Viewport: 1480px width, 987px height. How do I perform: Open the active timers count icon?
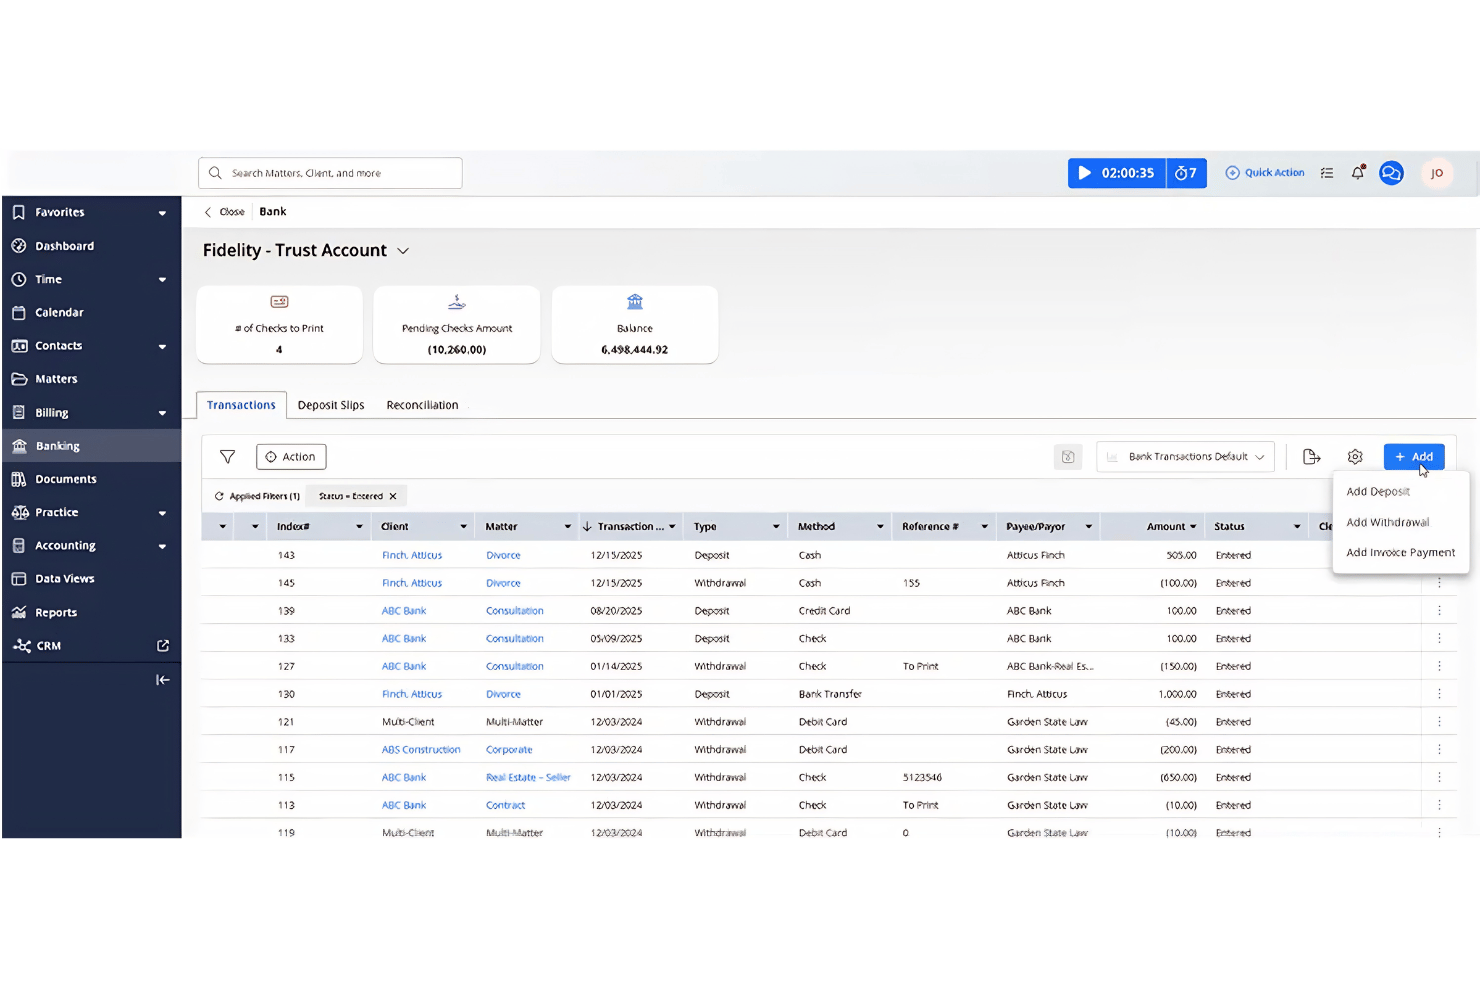pyautogui.click(x=1186, y=173)
